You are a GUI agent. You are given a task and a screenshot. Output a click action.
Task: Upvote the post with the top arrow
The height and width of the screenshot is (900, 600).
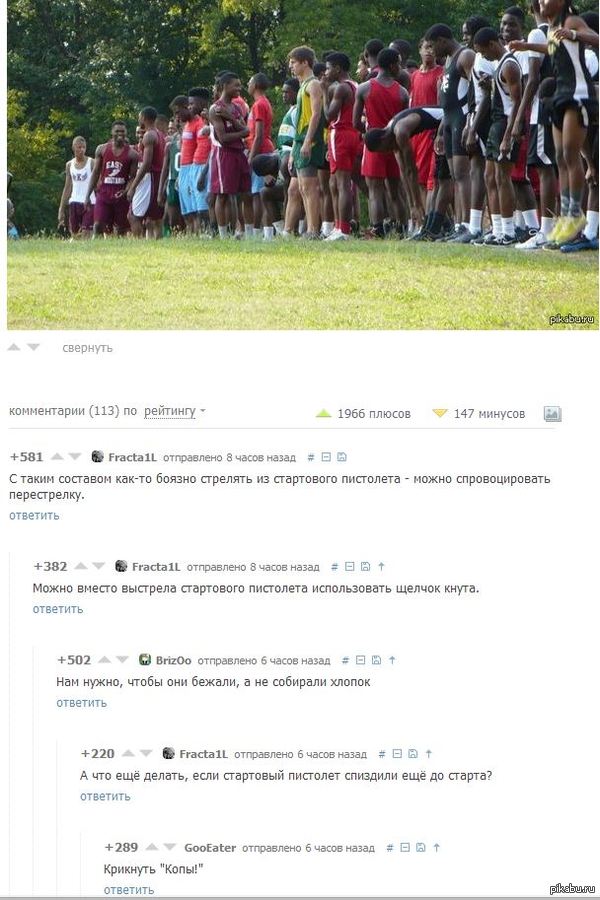pyautogui.click(x=14, y=347)
